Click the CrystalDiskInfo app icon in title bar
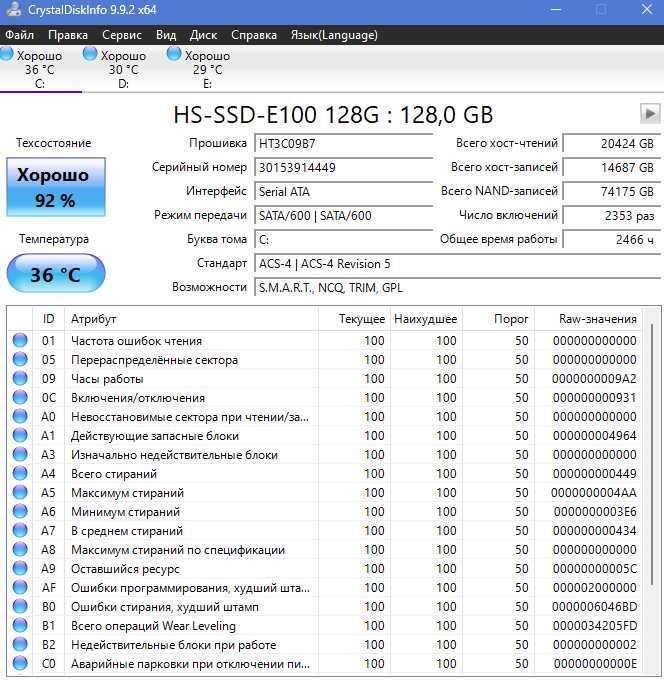664x683 pixels. (13, 10)
